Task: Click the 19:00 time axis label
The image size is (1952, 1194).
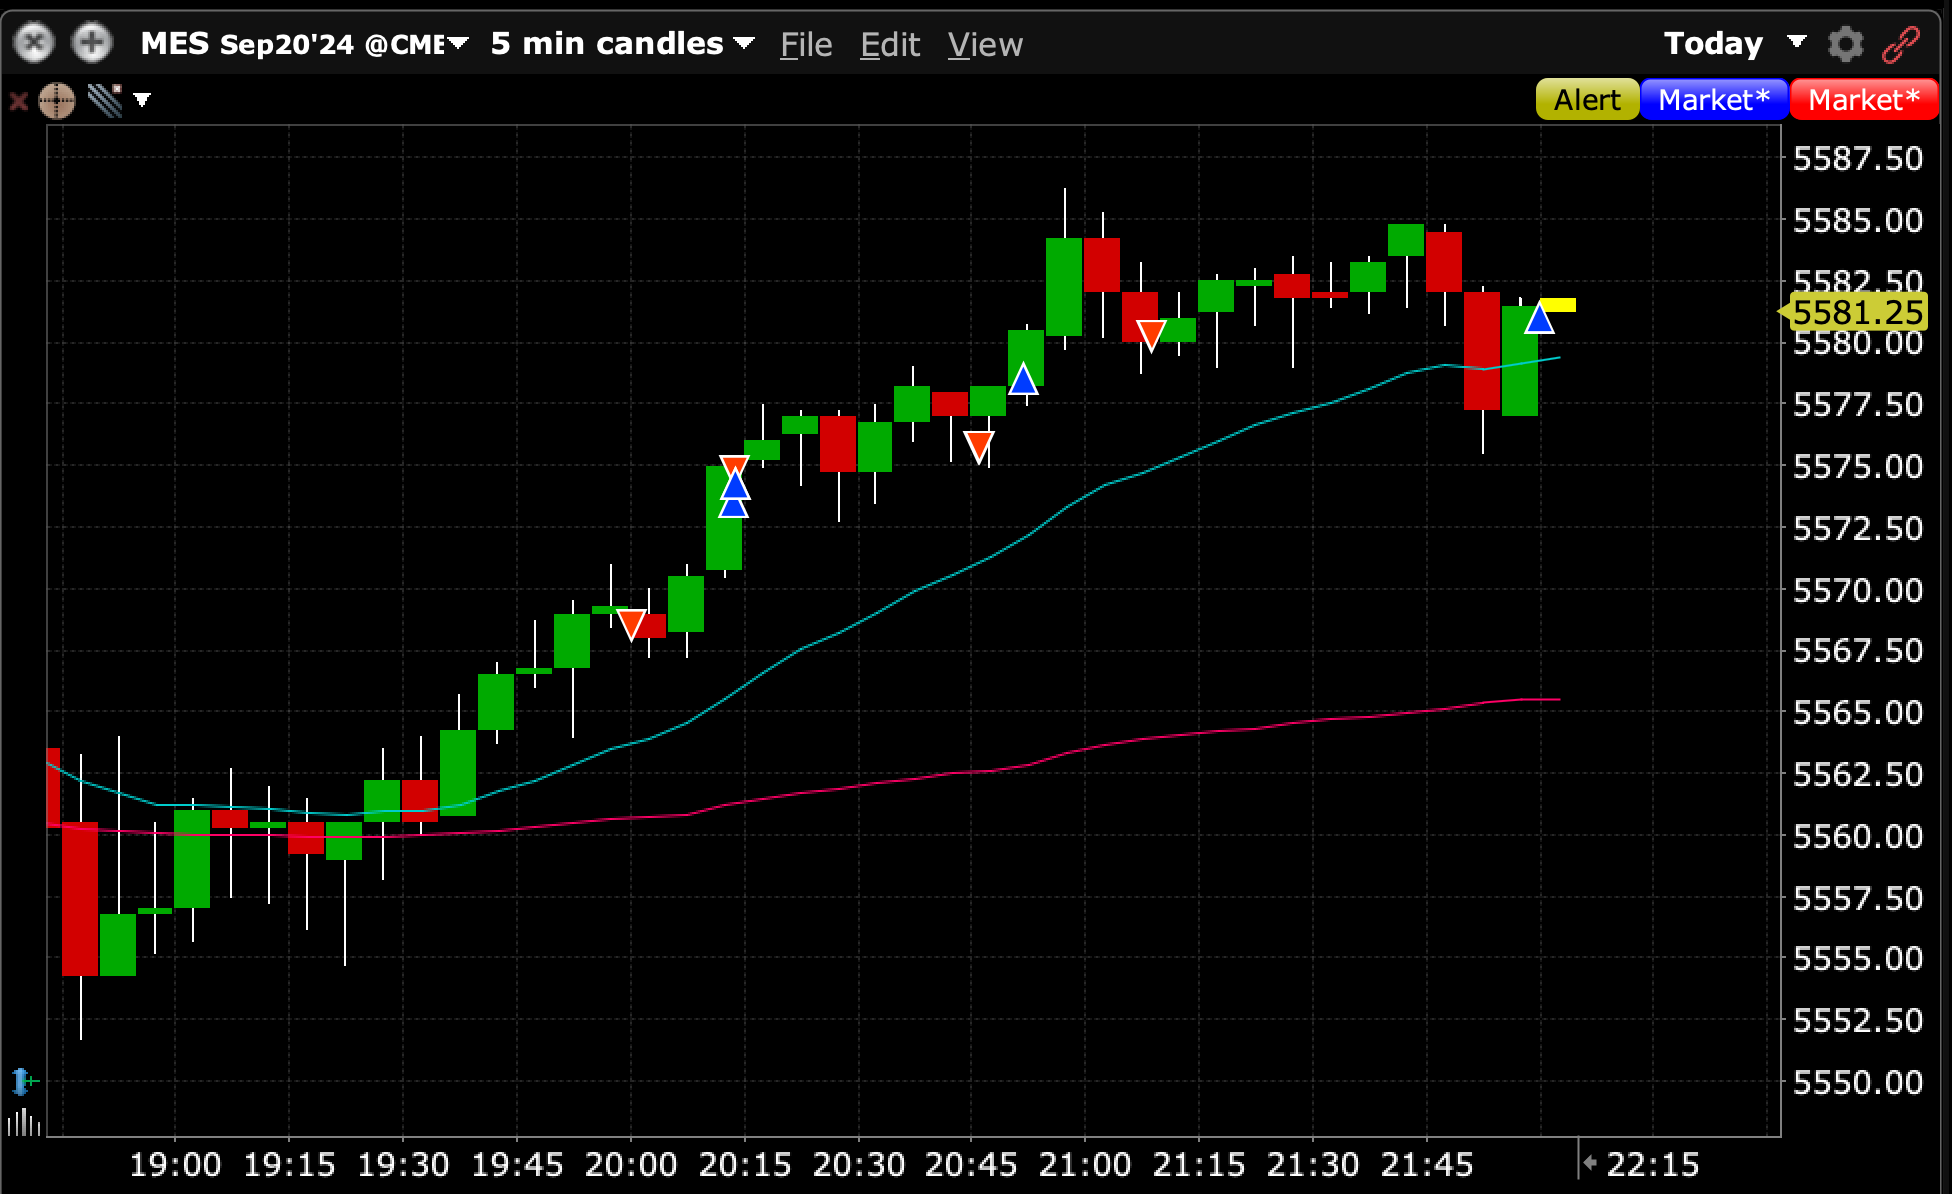Action: (x=175, y=1164)
